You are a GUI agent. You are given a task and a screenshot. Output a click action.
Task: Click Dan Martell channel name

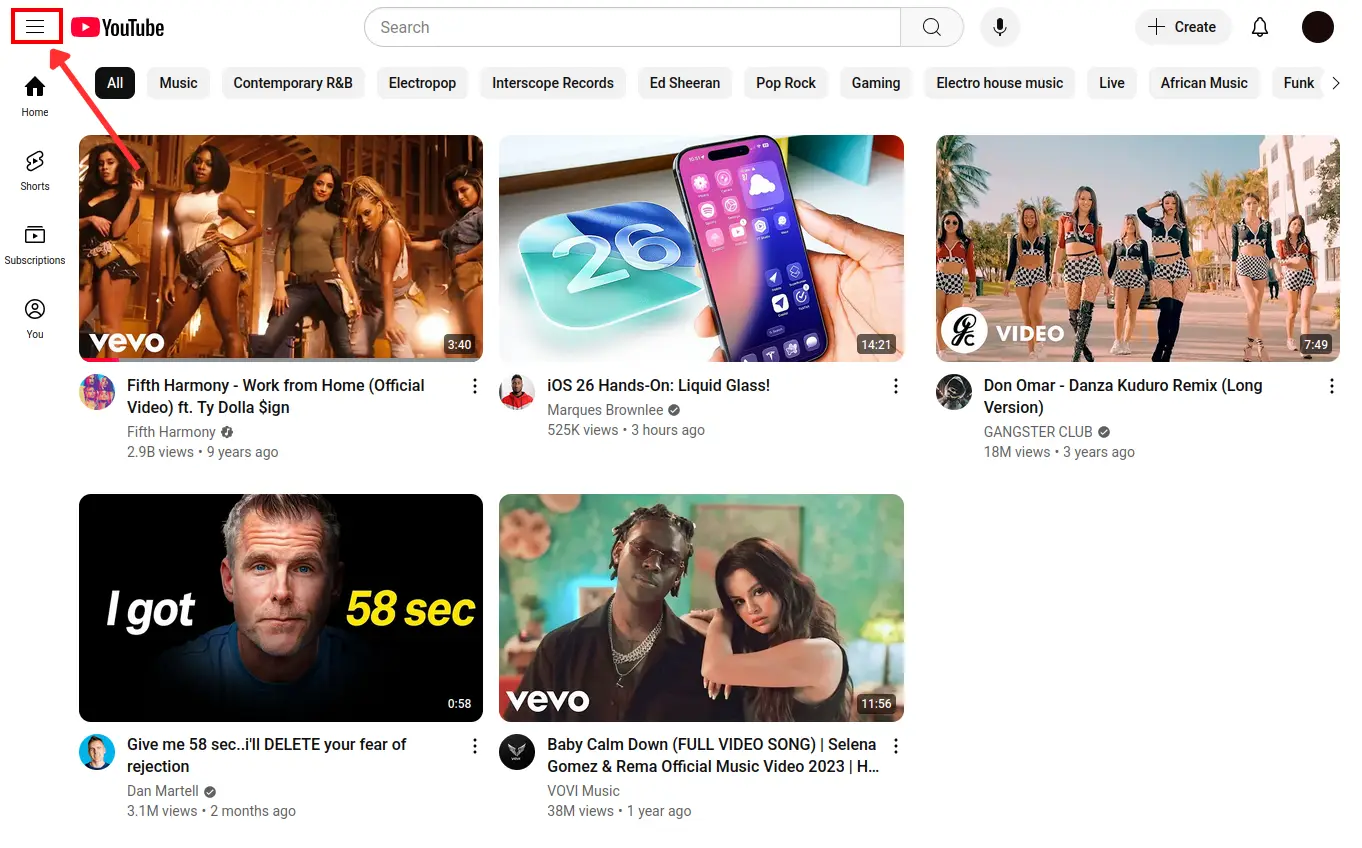pyautogui.click(x=163, y=791)
